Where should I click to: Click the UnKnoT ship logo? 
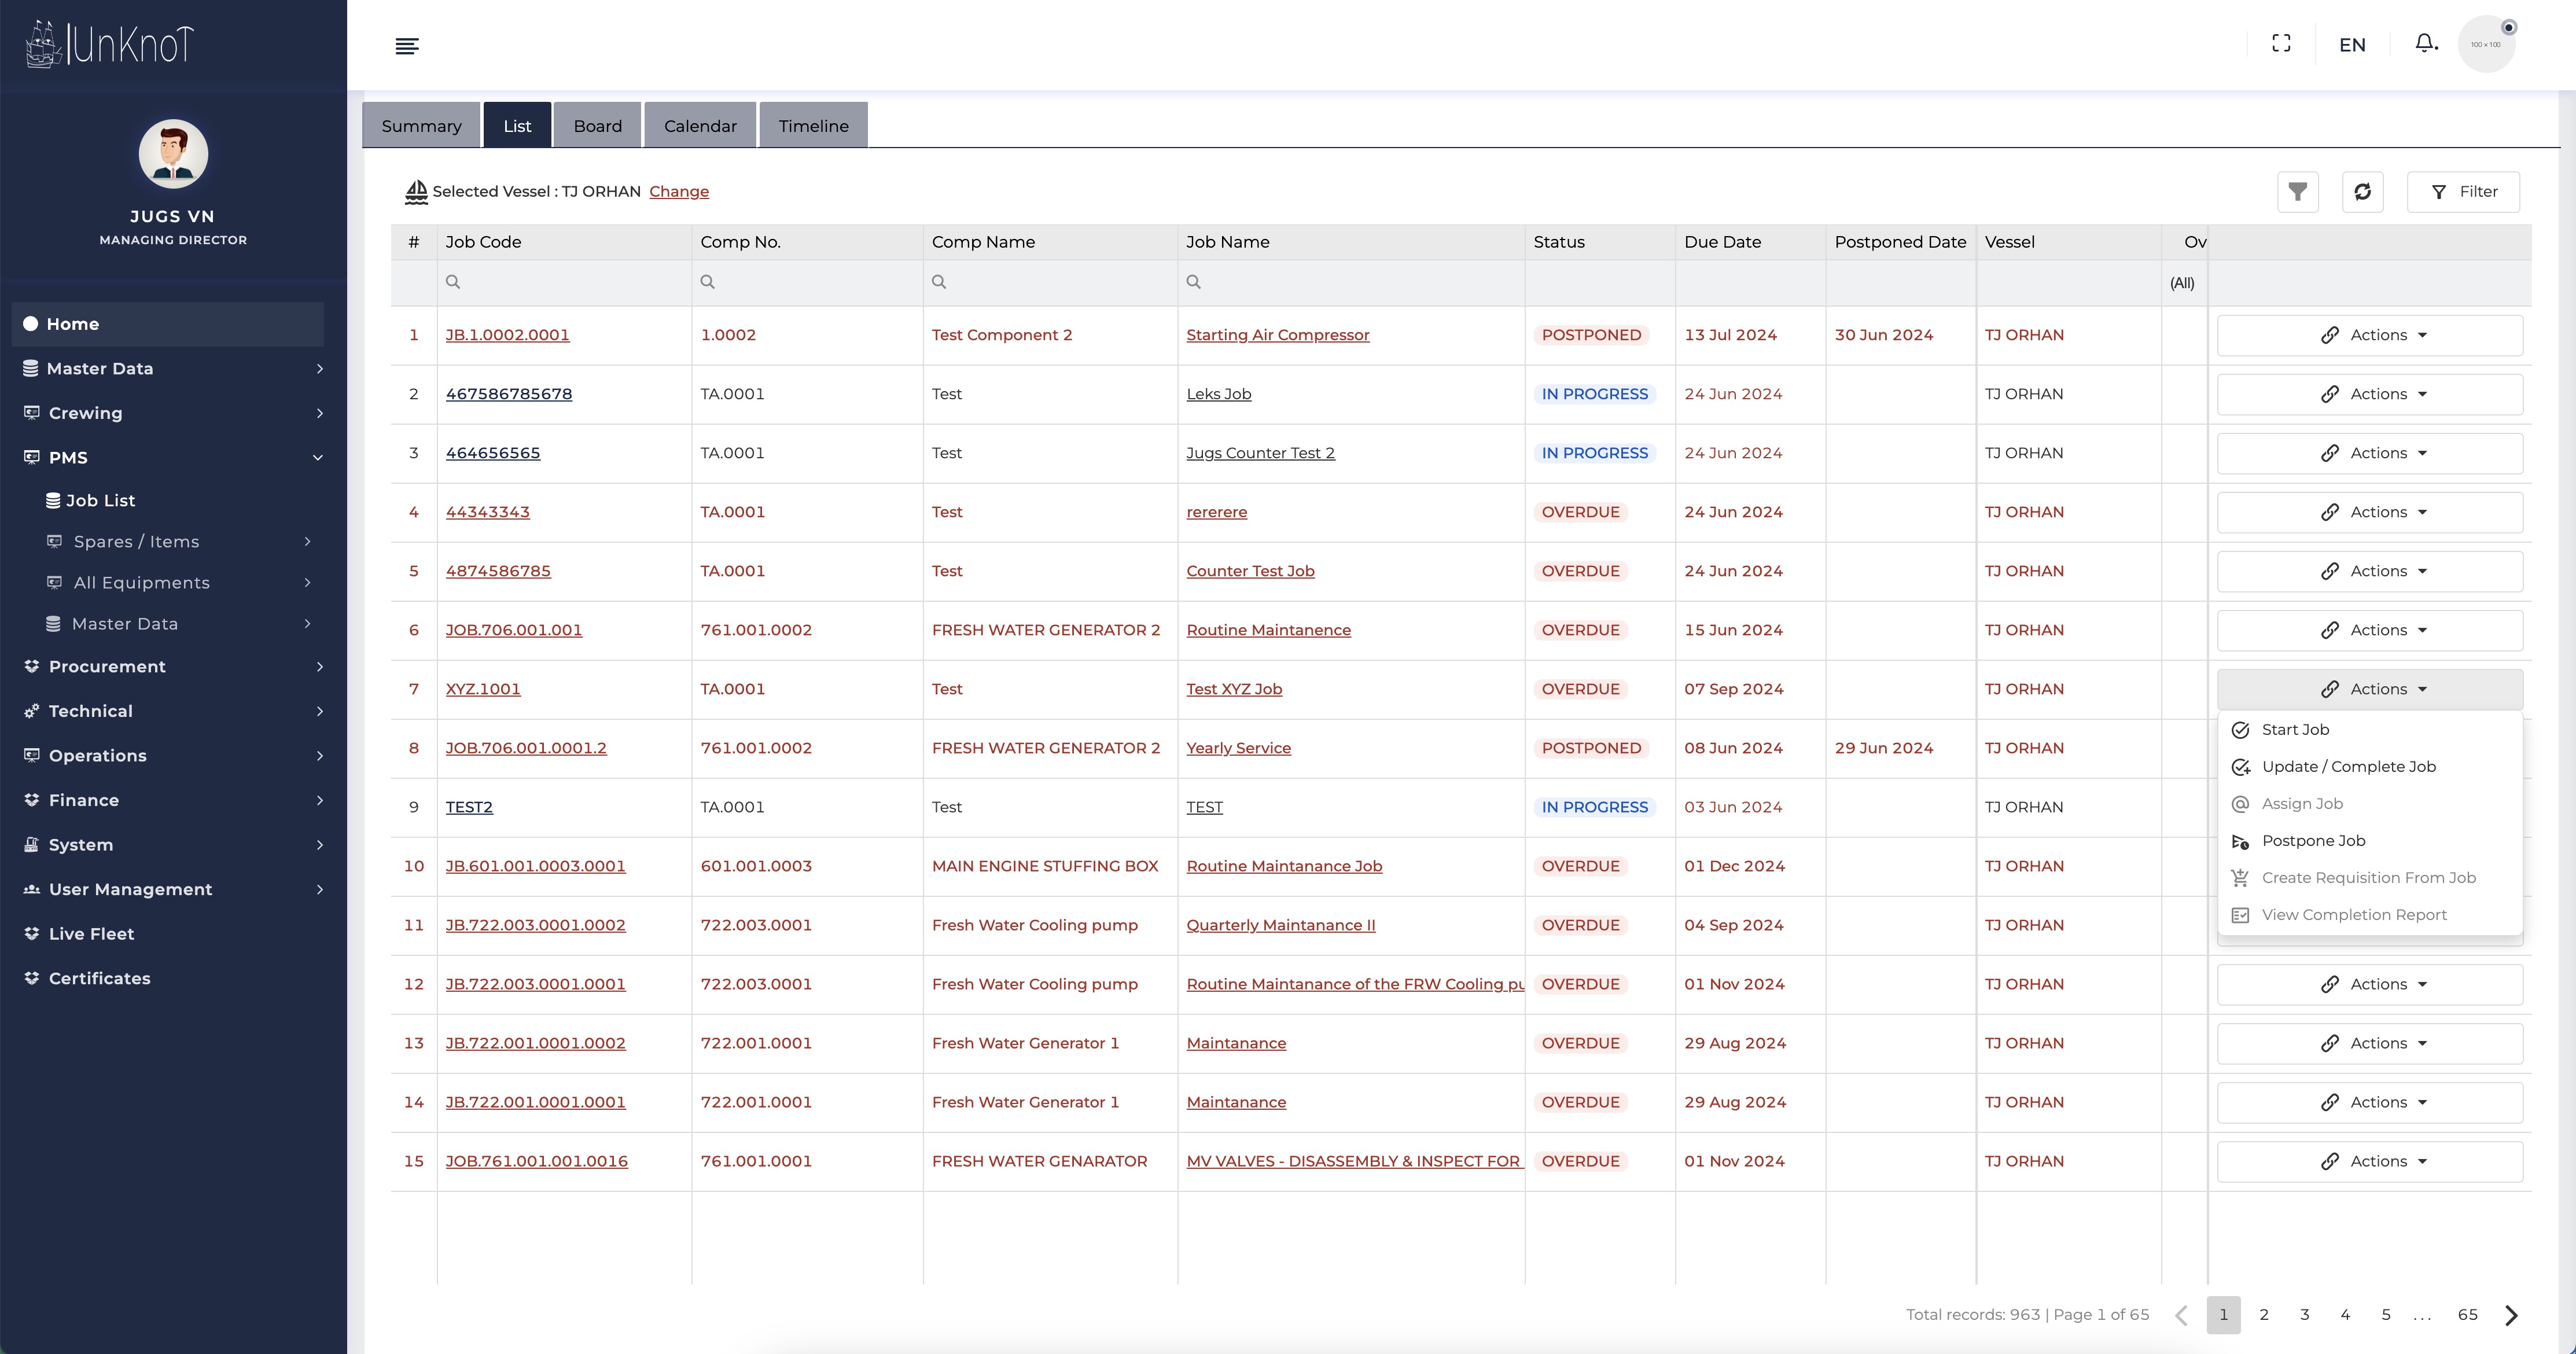110,44
